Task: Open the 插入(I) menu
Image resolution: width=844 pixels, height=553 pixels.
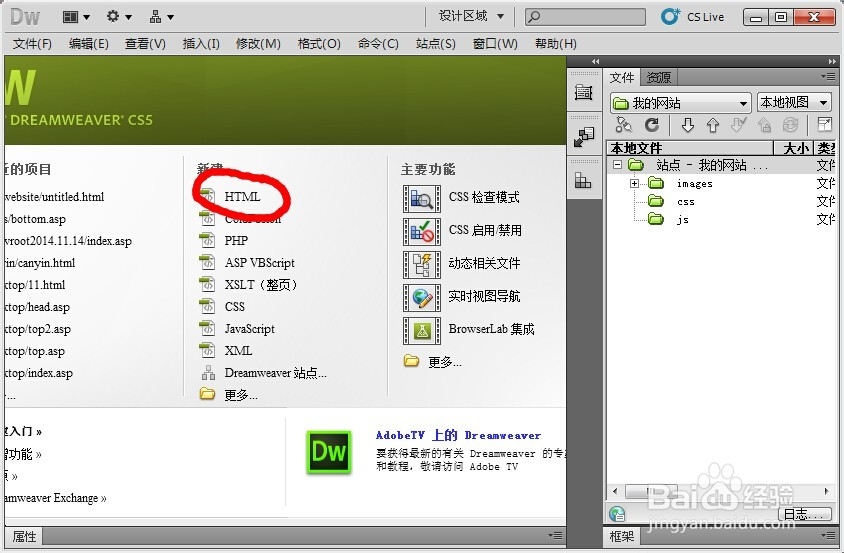Action: pos(201,44)
